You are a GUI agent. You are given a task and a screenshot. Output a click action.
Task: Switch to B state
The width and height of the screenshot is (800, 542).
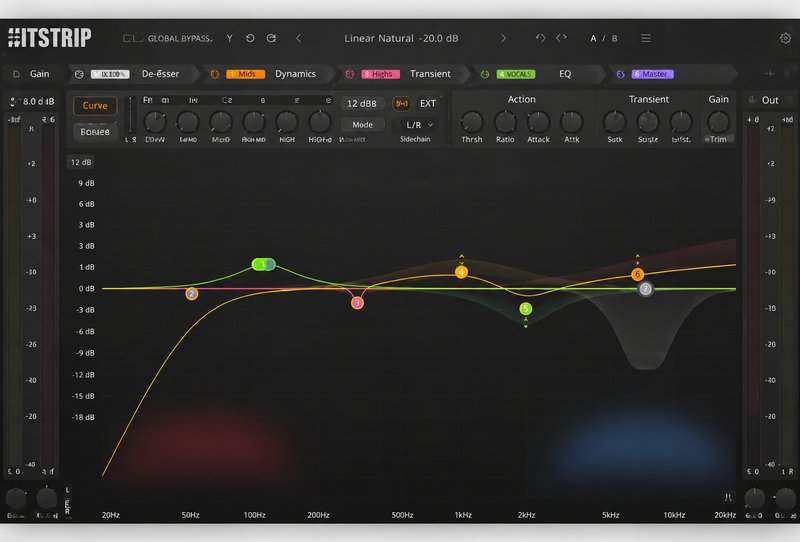[x=614, y=38]
